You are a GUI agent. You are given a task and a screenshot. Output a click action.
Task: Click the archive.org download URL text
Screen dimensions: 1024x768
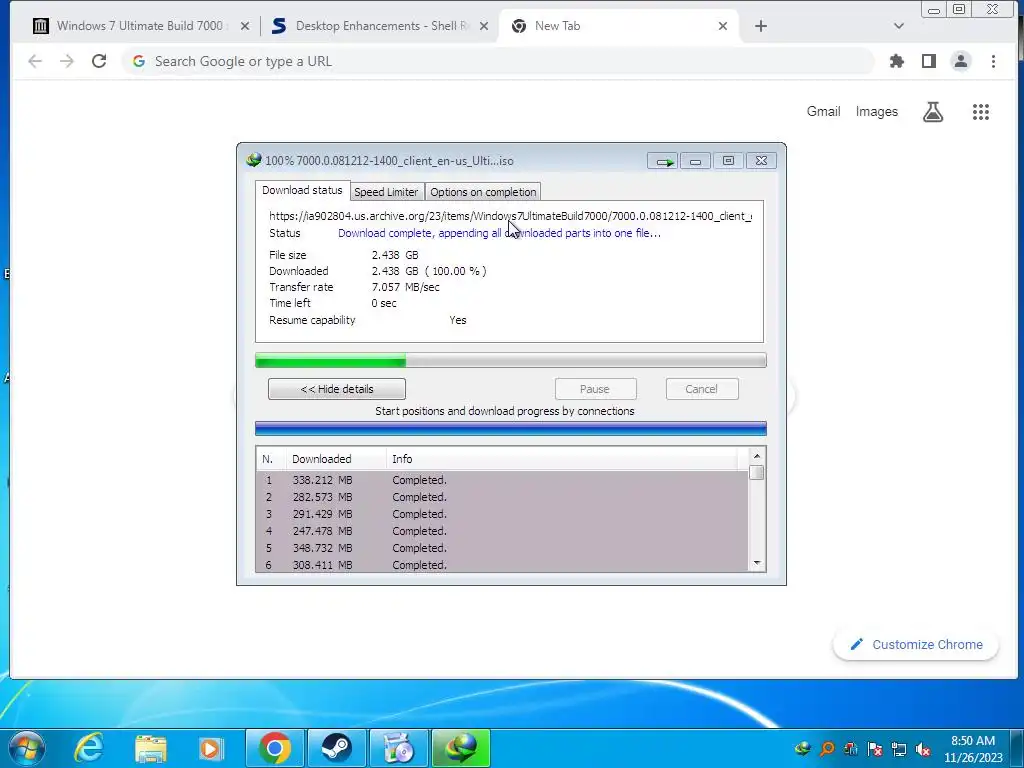pyautogui.click(x=510, y=216)
